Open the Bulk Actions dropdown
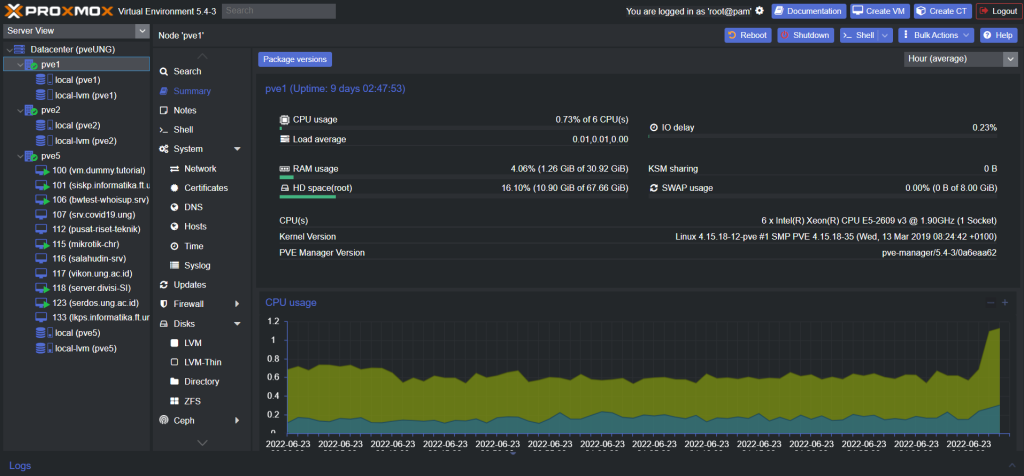The image size is (1024, 476). click(936, 35)
